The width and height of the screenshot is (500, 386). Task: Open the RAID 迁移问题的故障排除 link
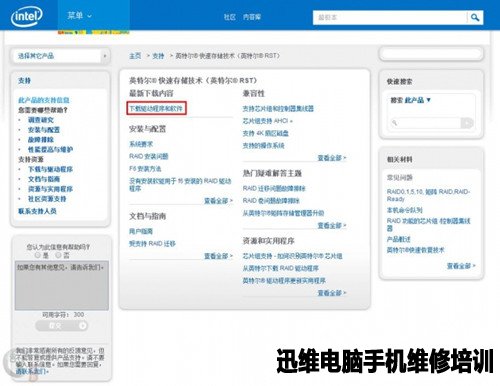pos(274,188)
